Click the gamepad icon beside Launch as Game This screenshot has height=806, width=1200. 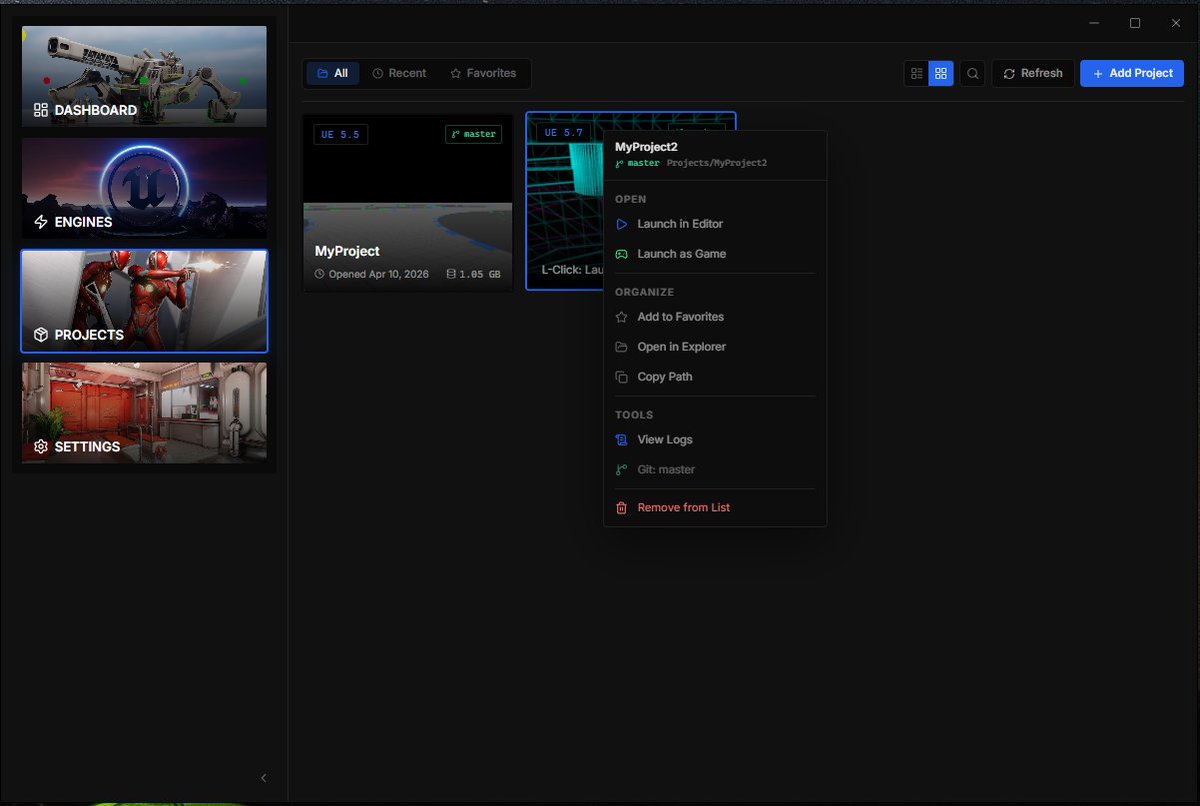point(621,254)
